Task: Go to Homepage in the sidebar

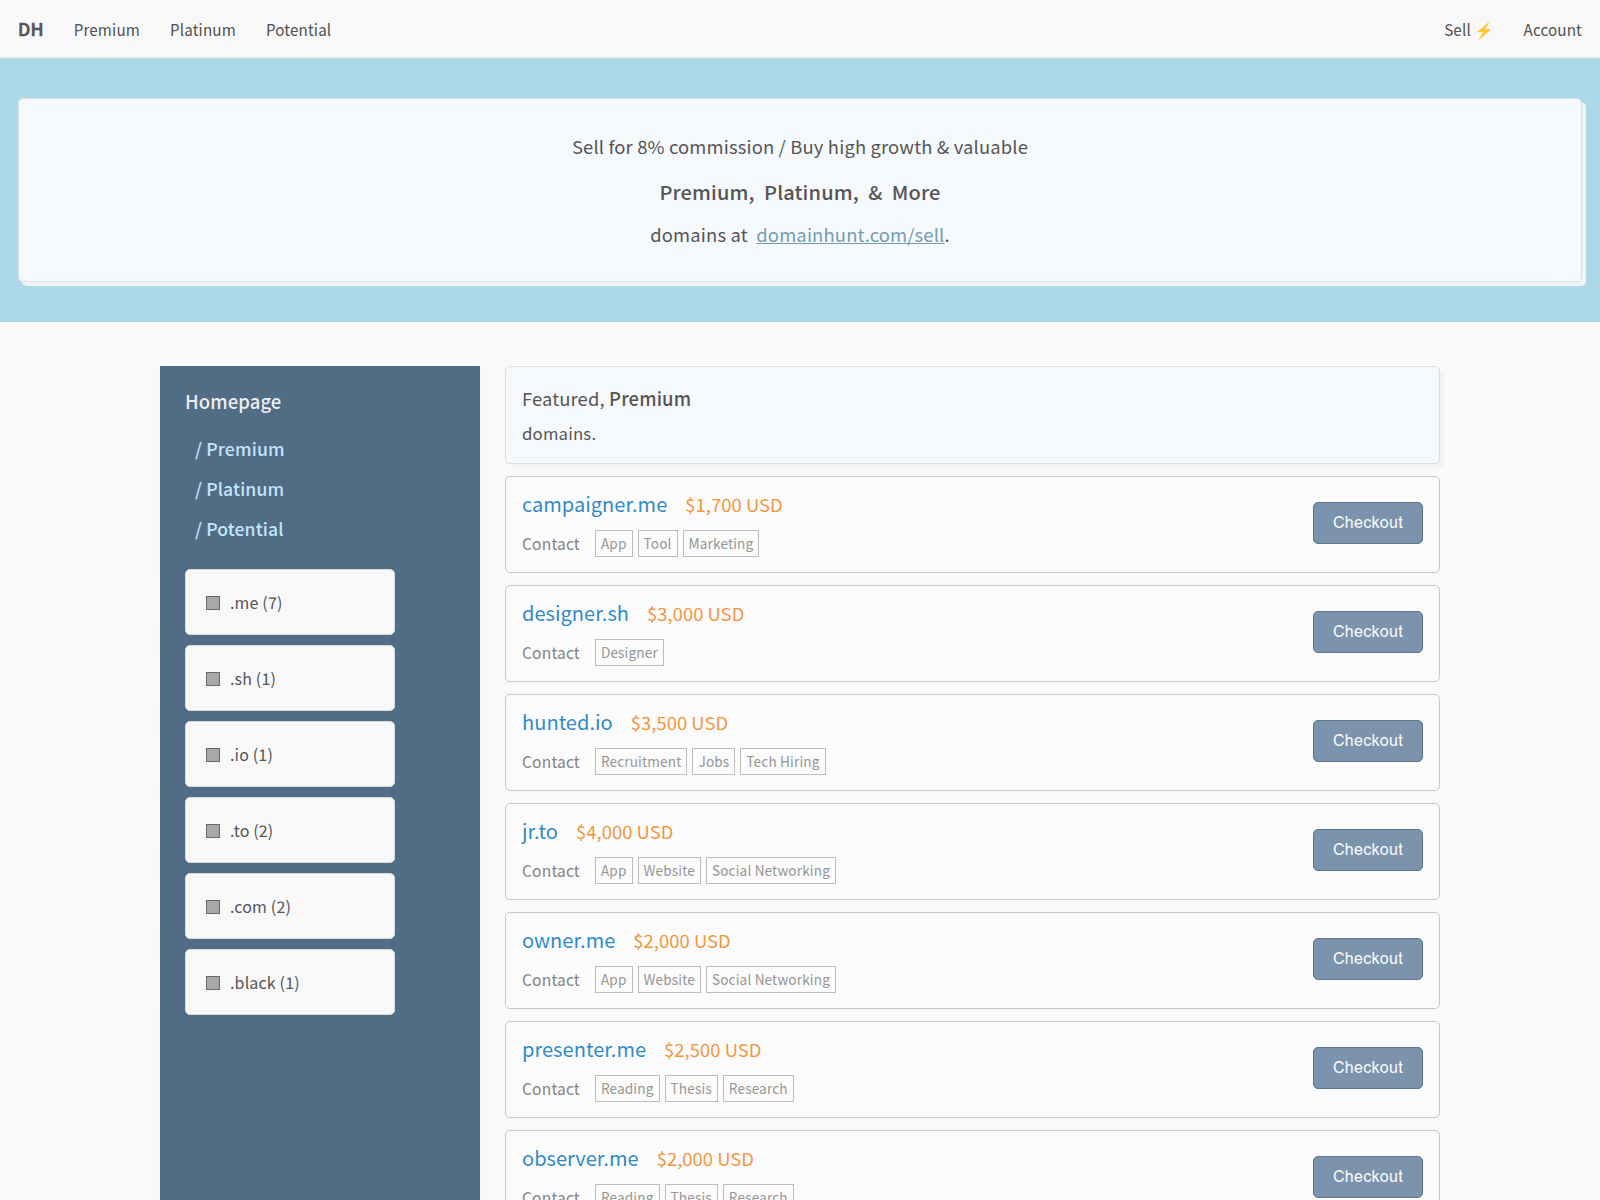Action: coord(233,402)
